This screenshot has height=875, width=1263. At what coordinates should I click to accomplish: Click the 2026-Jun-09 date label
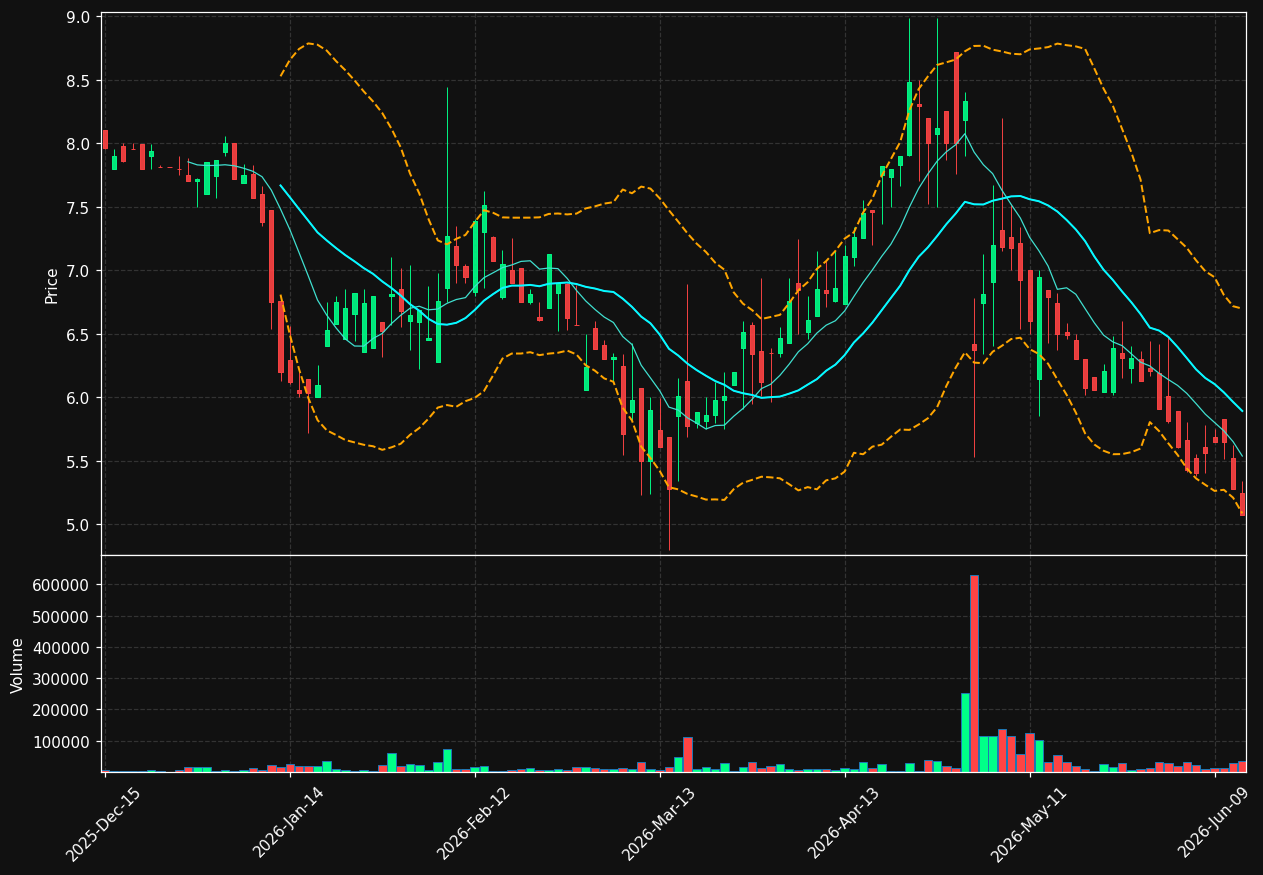point(1213,823)
